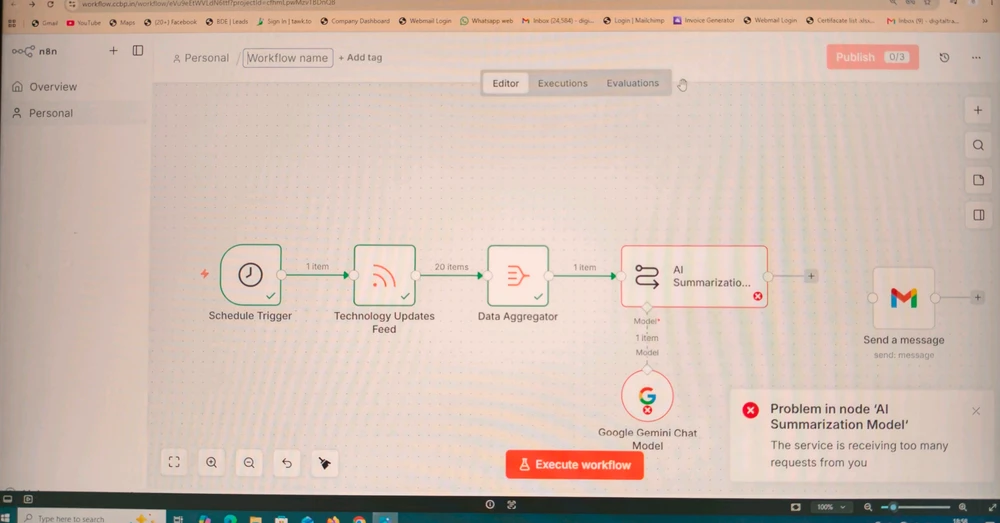Image resolution: width=1000 pixels, height=523 pixels.
Task: Open the 100% zoom dropdown in viewer
Action: [831, 507]
